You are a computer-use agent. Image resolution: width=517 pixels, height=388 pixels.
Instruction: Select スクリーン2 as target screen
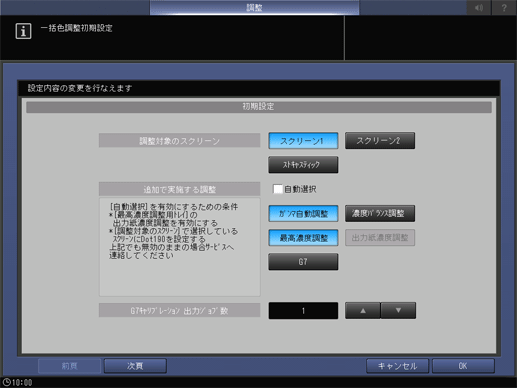pyautogui.click(x=380, y=141)
